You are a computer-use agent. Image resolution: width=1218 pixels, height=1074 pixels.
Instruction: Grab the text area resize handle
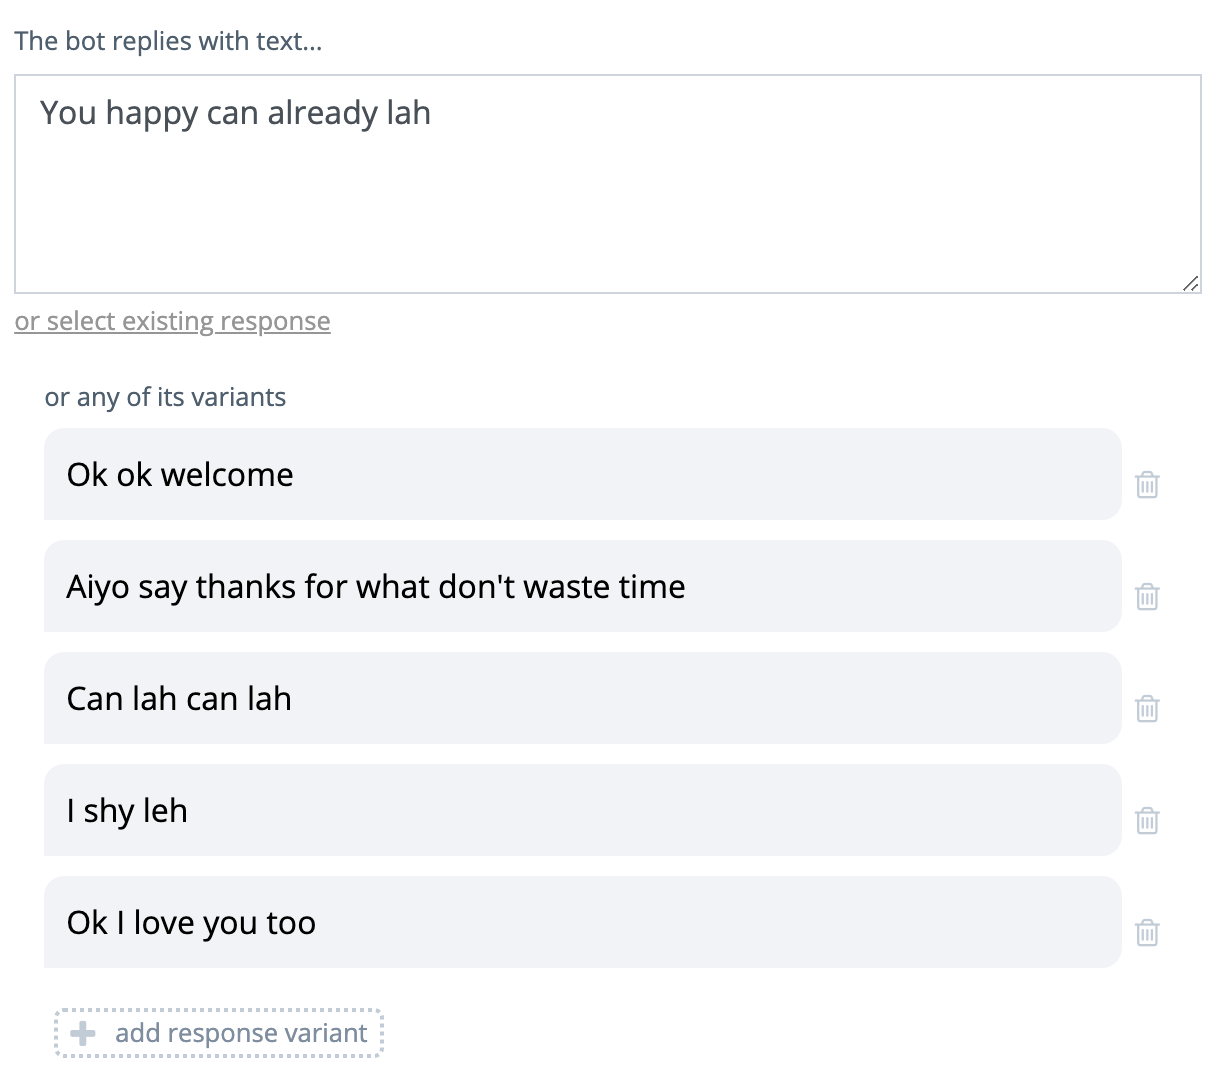click(x=1190, y=284)
